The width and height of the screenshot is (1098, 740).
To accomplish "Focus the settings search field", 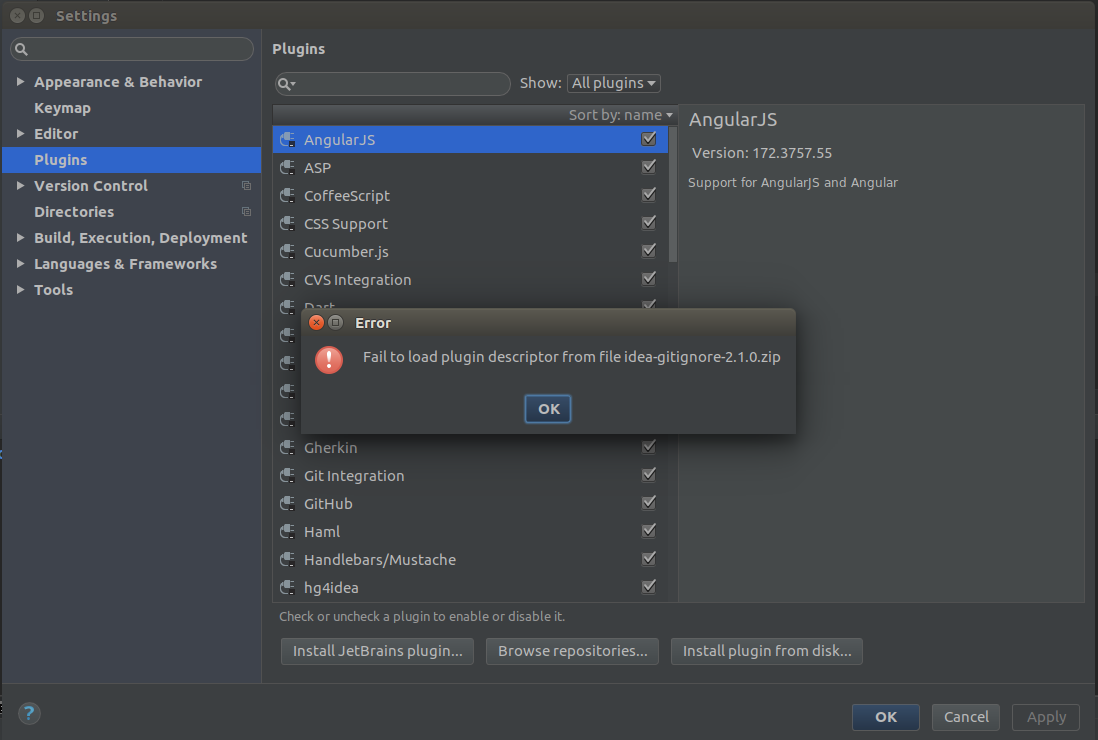I will 132,49.
